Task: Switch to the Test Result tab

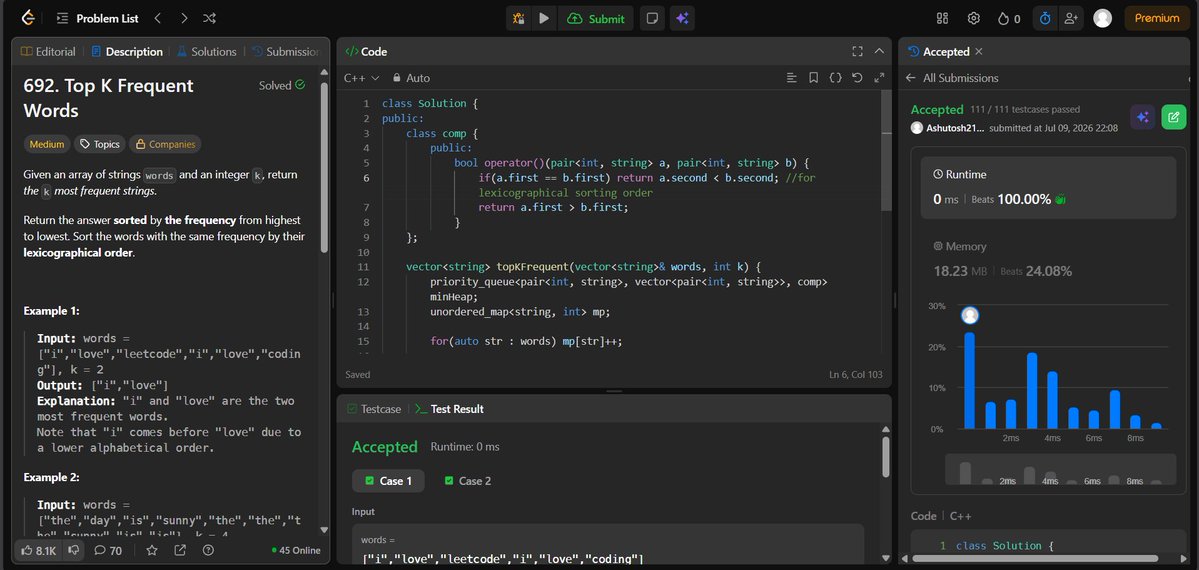Action: point(449,409)
